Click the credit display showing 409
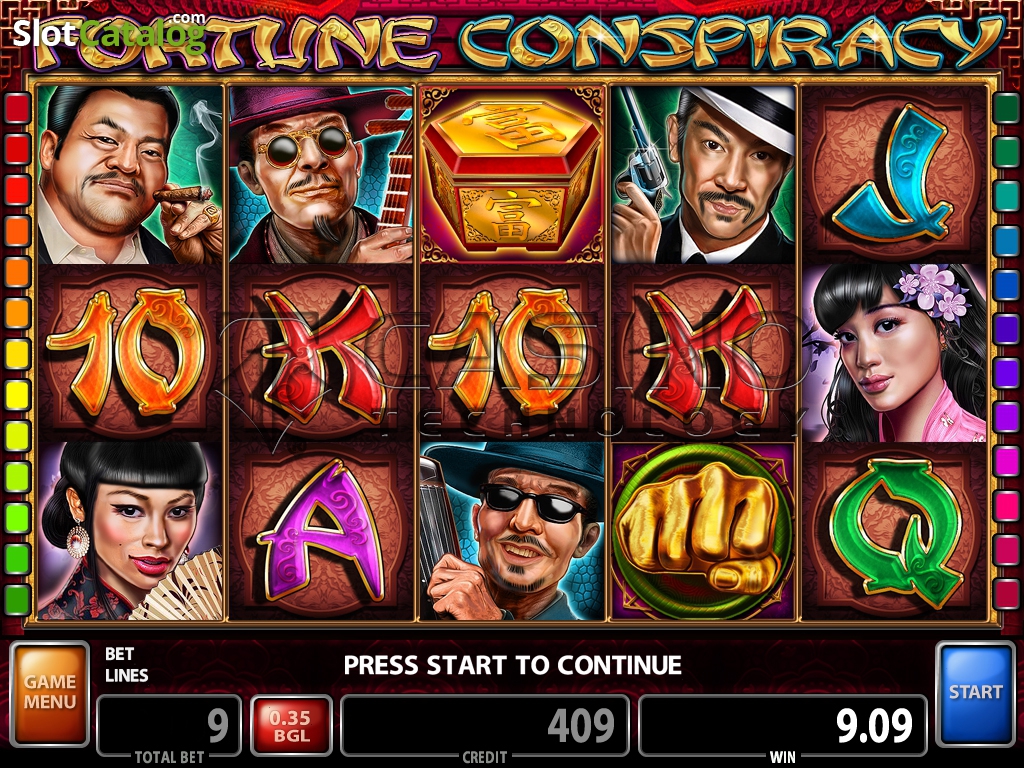 point(485,725)
